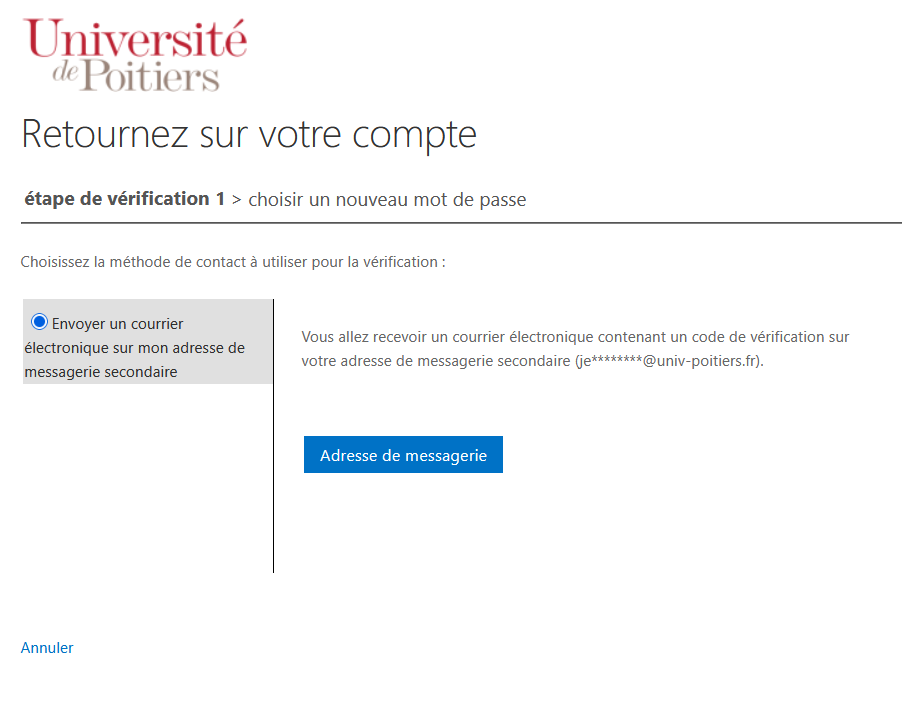Click 'électronique sur mon adresse de' label line

click(x=135, y=348)
